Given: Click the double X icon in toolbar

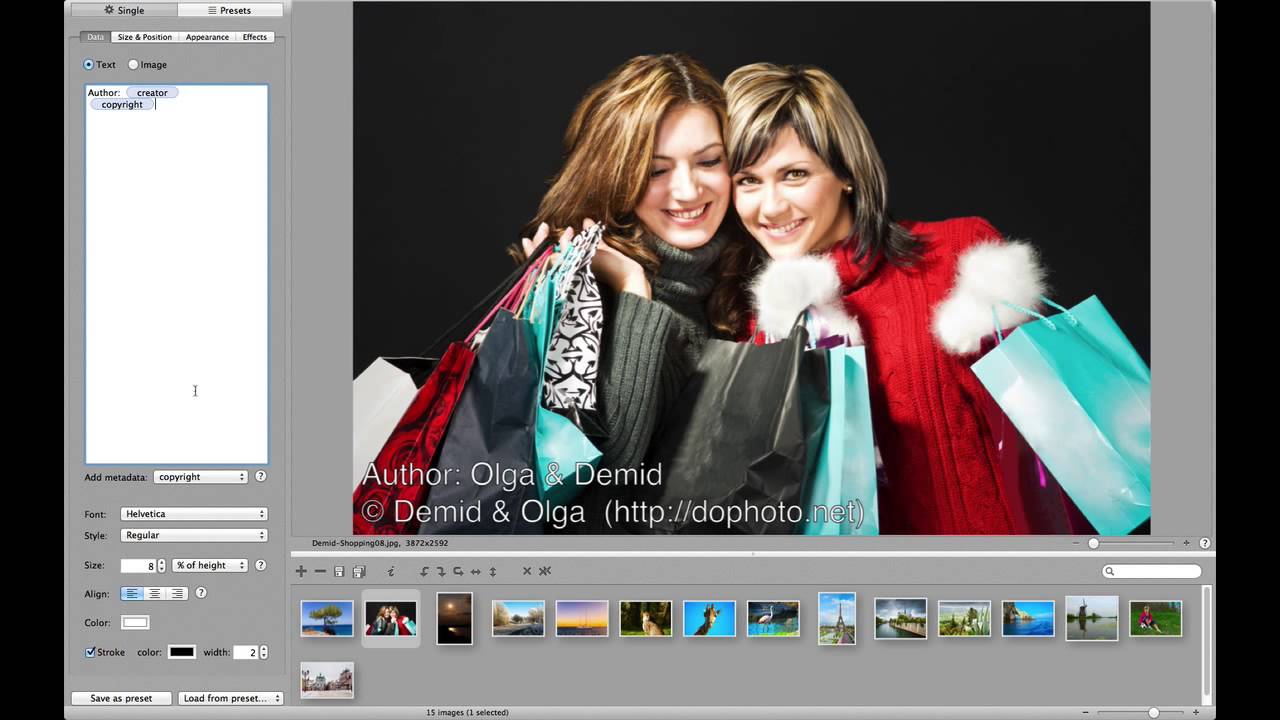Looking at the screenshot, I should 545,571.
